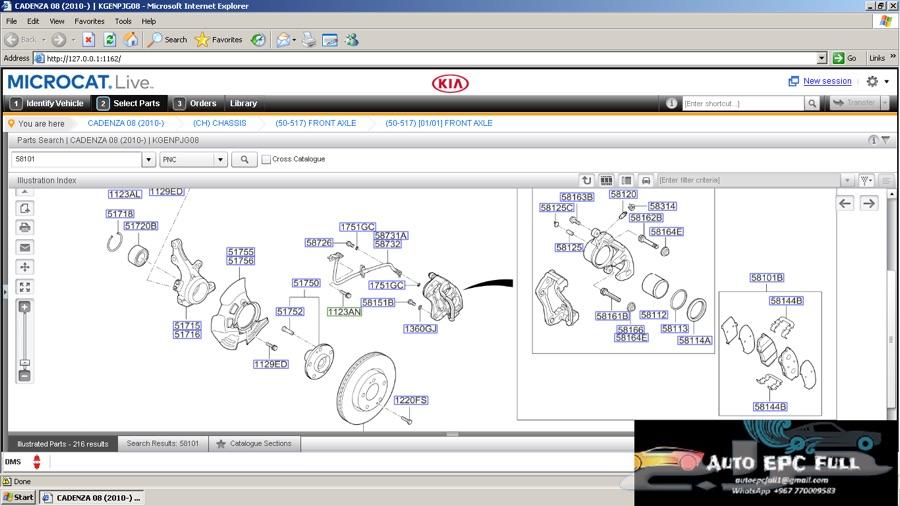Toggle the Cross Catalogue checkbox
The height and width of the screenshot is (506, 900).
(266, 159)
